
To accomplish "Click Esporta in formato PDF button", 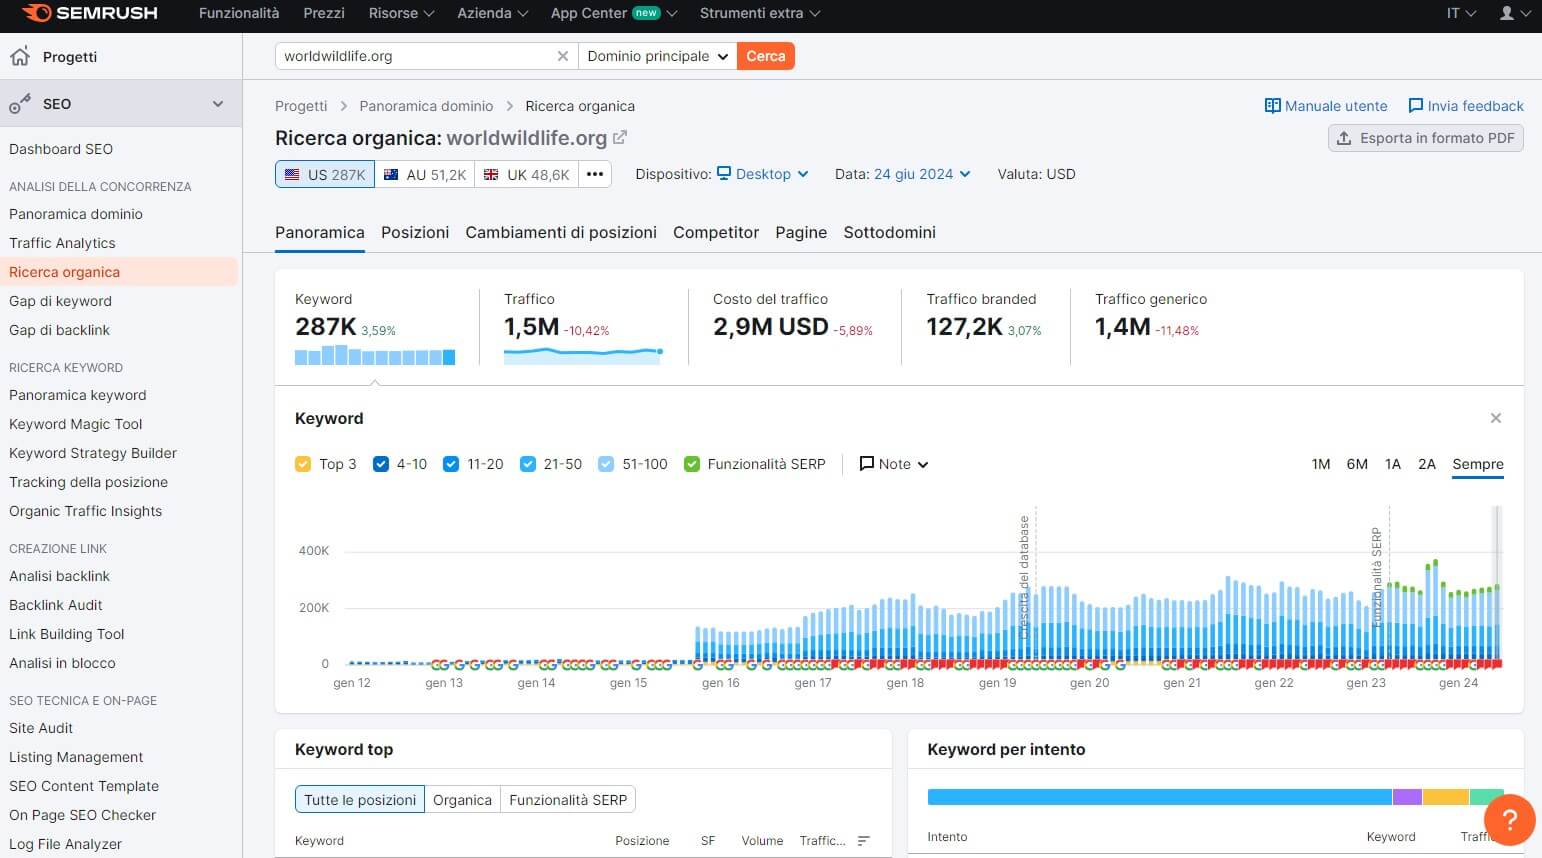I will pyautogui.click(x=1426, y=138).
